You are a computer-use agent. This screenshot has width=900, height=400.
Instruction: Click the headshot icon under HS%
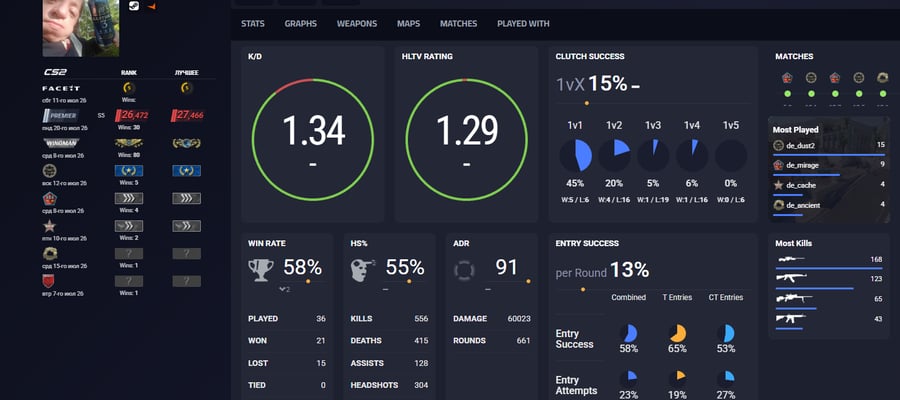pyautogui.click(x=363, y=270)
